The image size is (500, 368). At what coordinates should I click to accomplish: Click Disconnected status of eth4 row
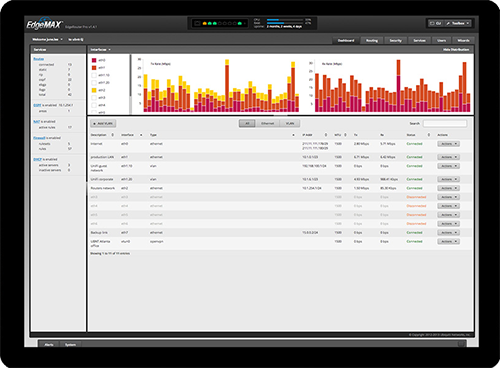coord(416,206)
